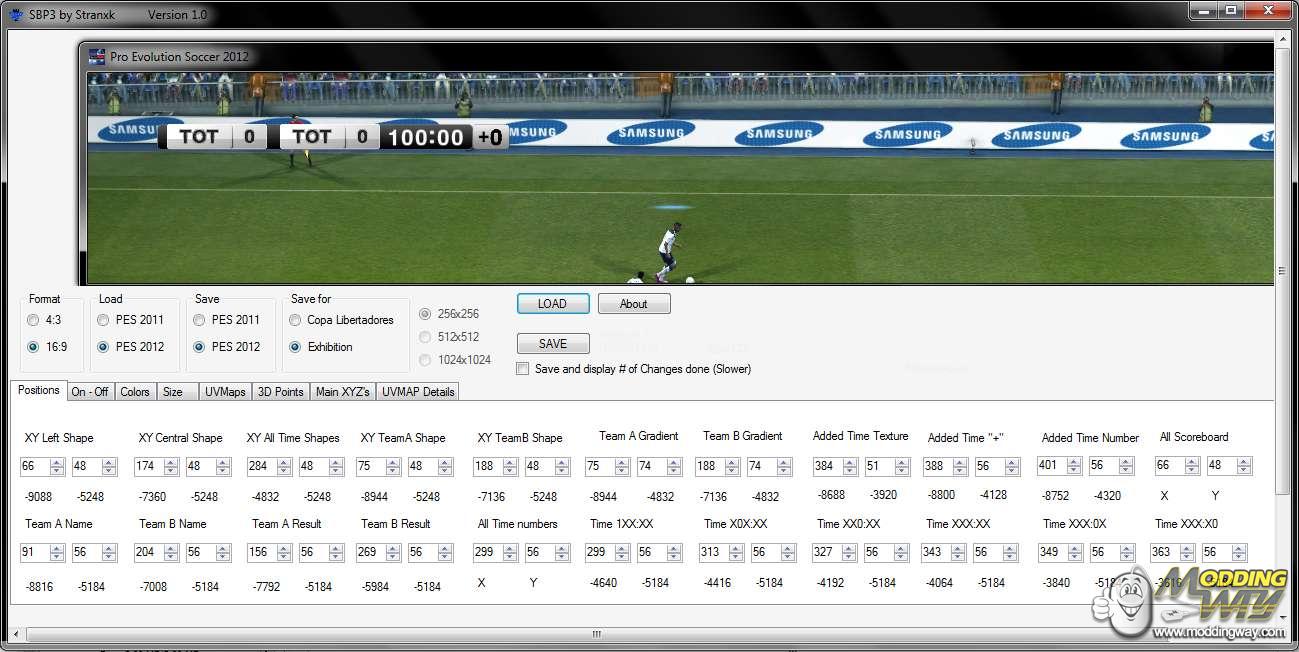Select Copa Libertadores save option
Image resolution: width=1299 pixels, height=652 pixels.
pyautogui.click(x=295, y=320)
